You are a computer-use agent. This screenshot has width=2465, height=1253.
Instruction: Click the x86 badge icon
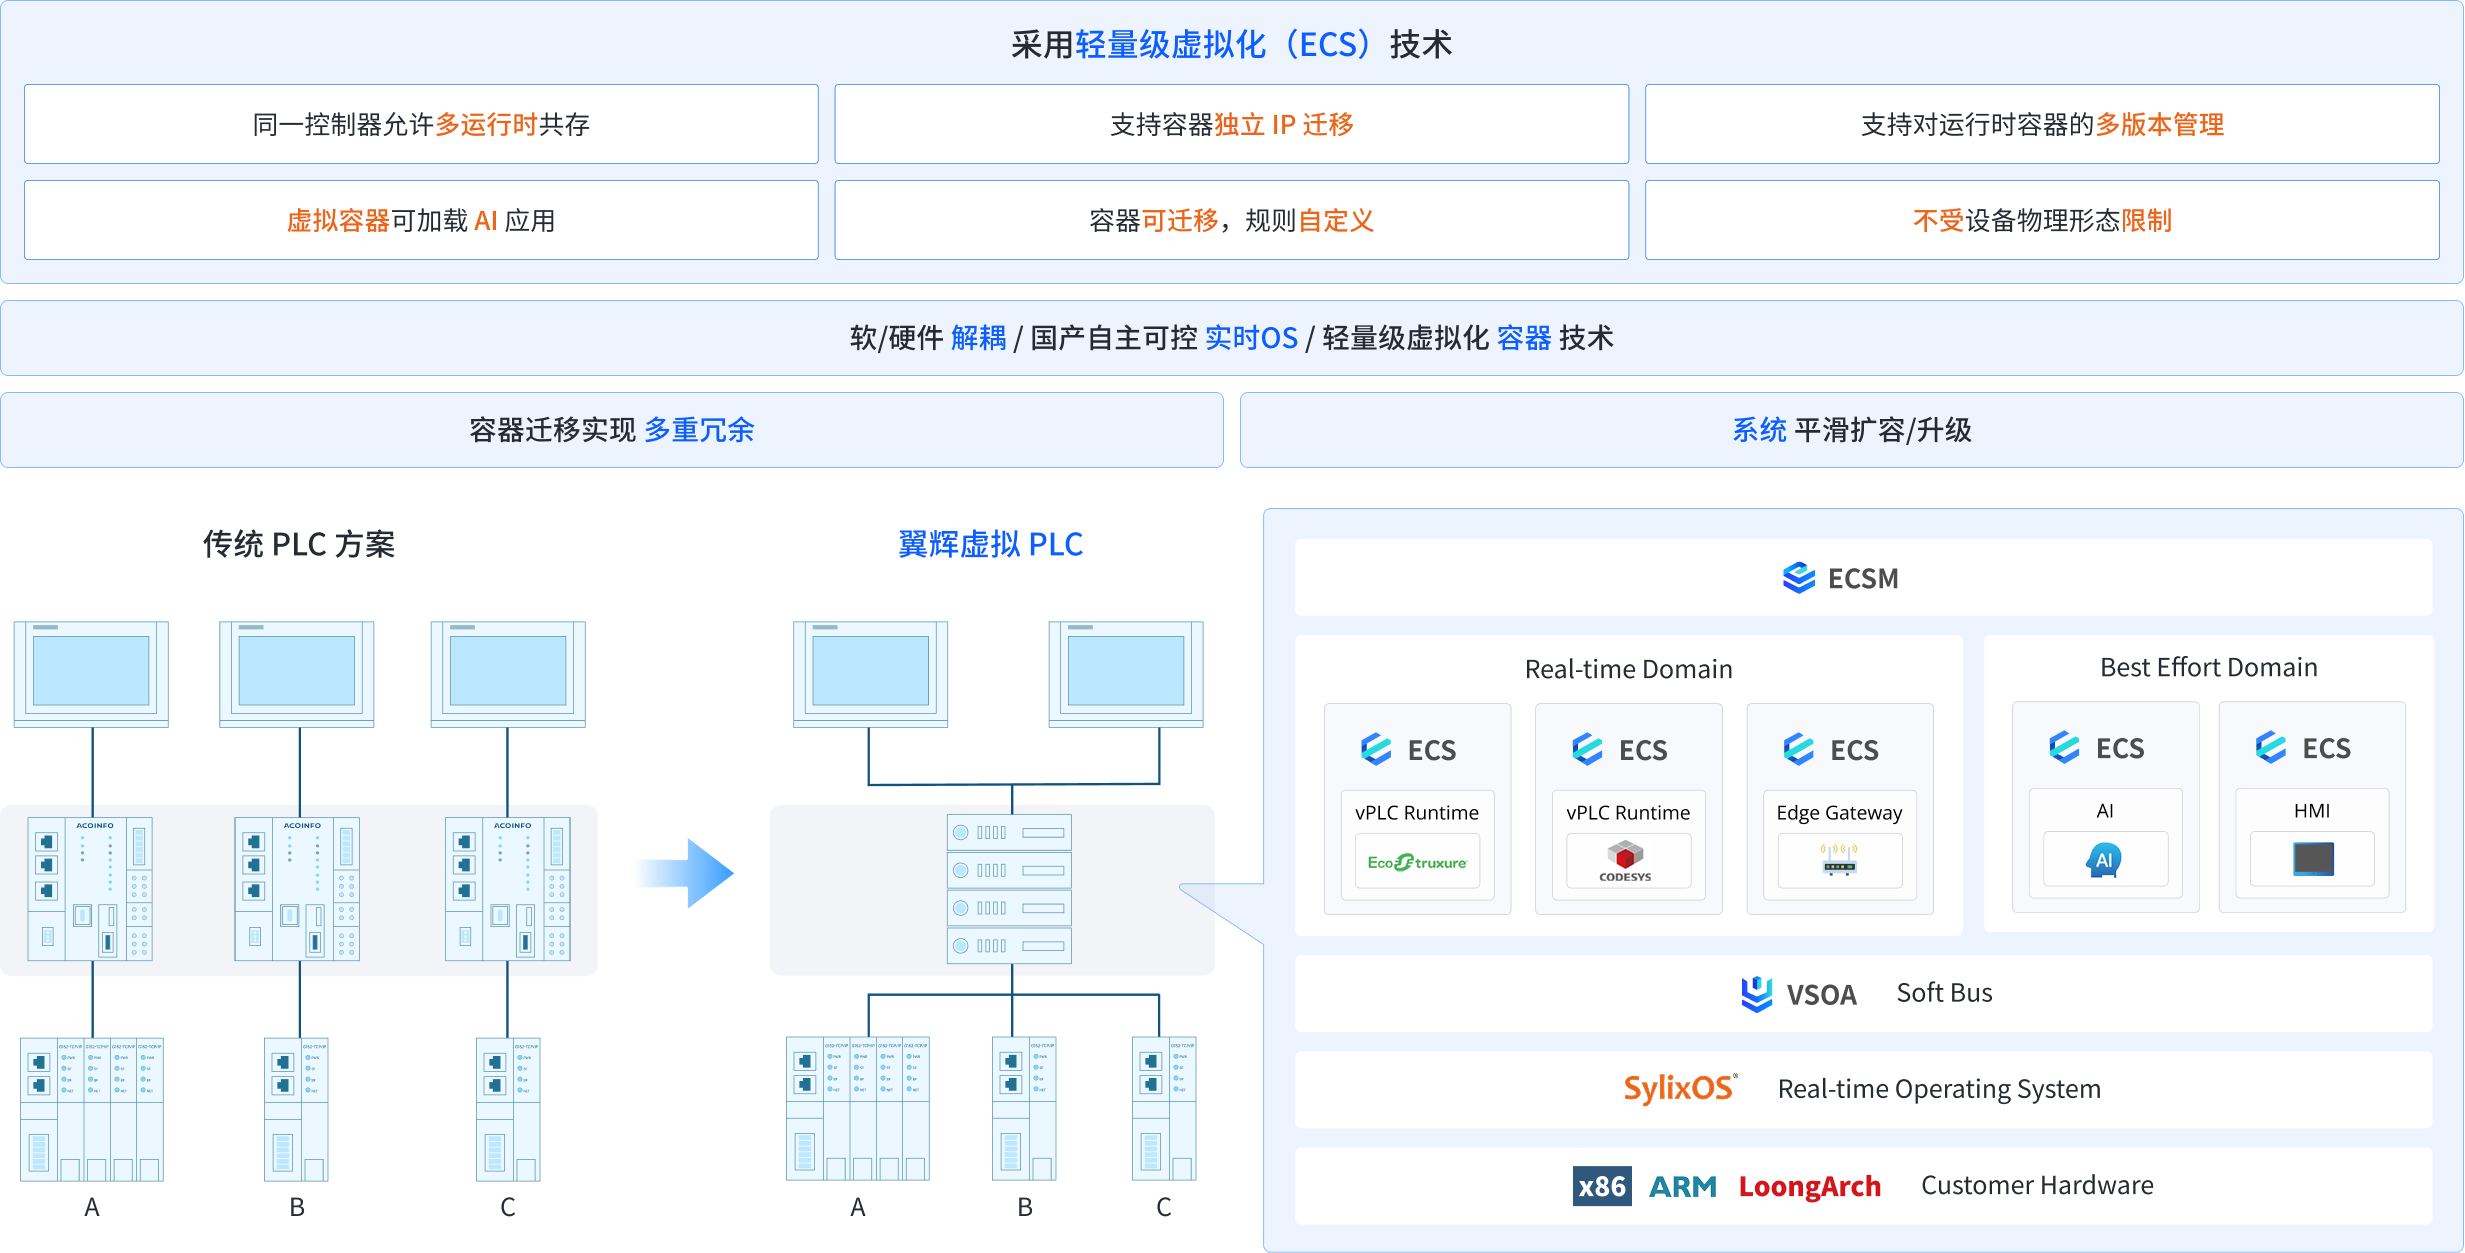[1602, 1186]
